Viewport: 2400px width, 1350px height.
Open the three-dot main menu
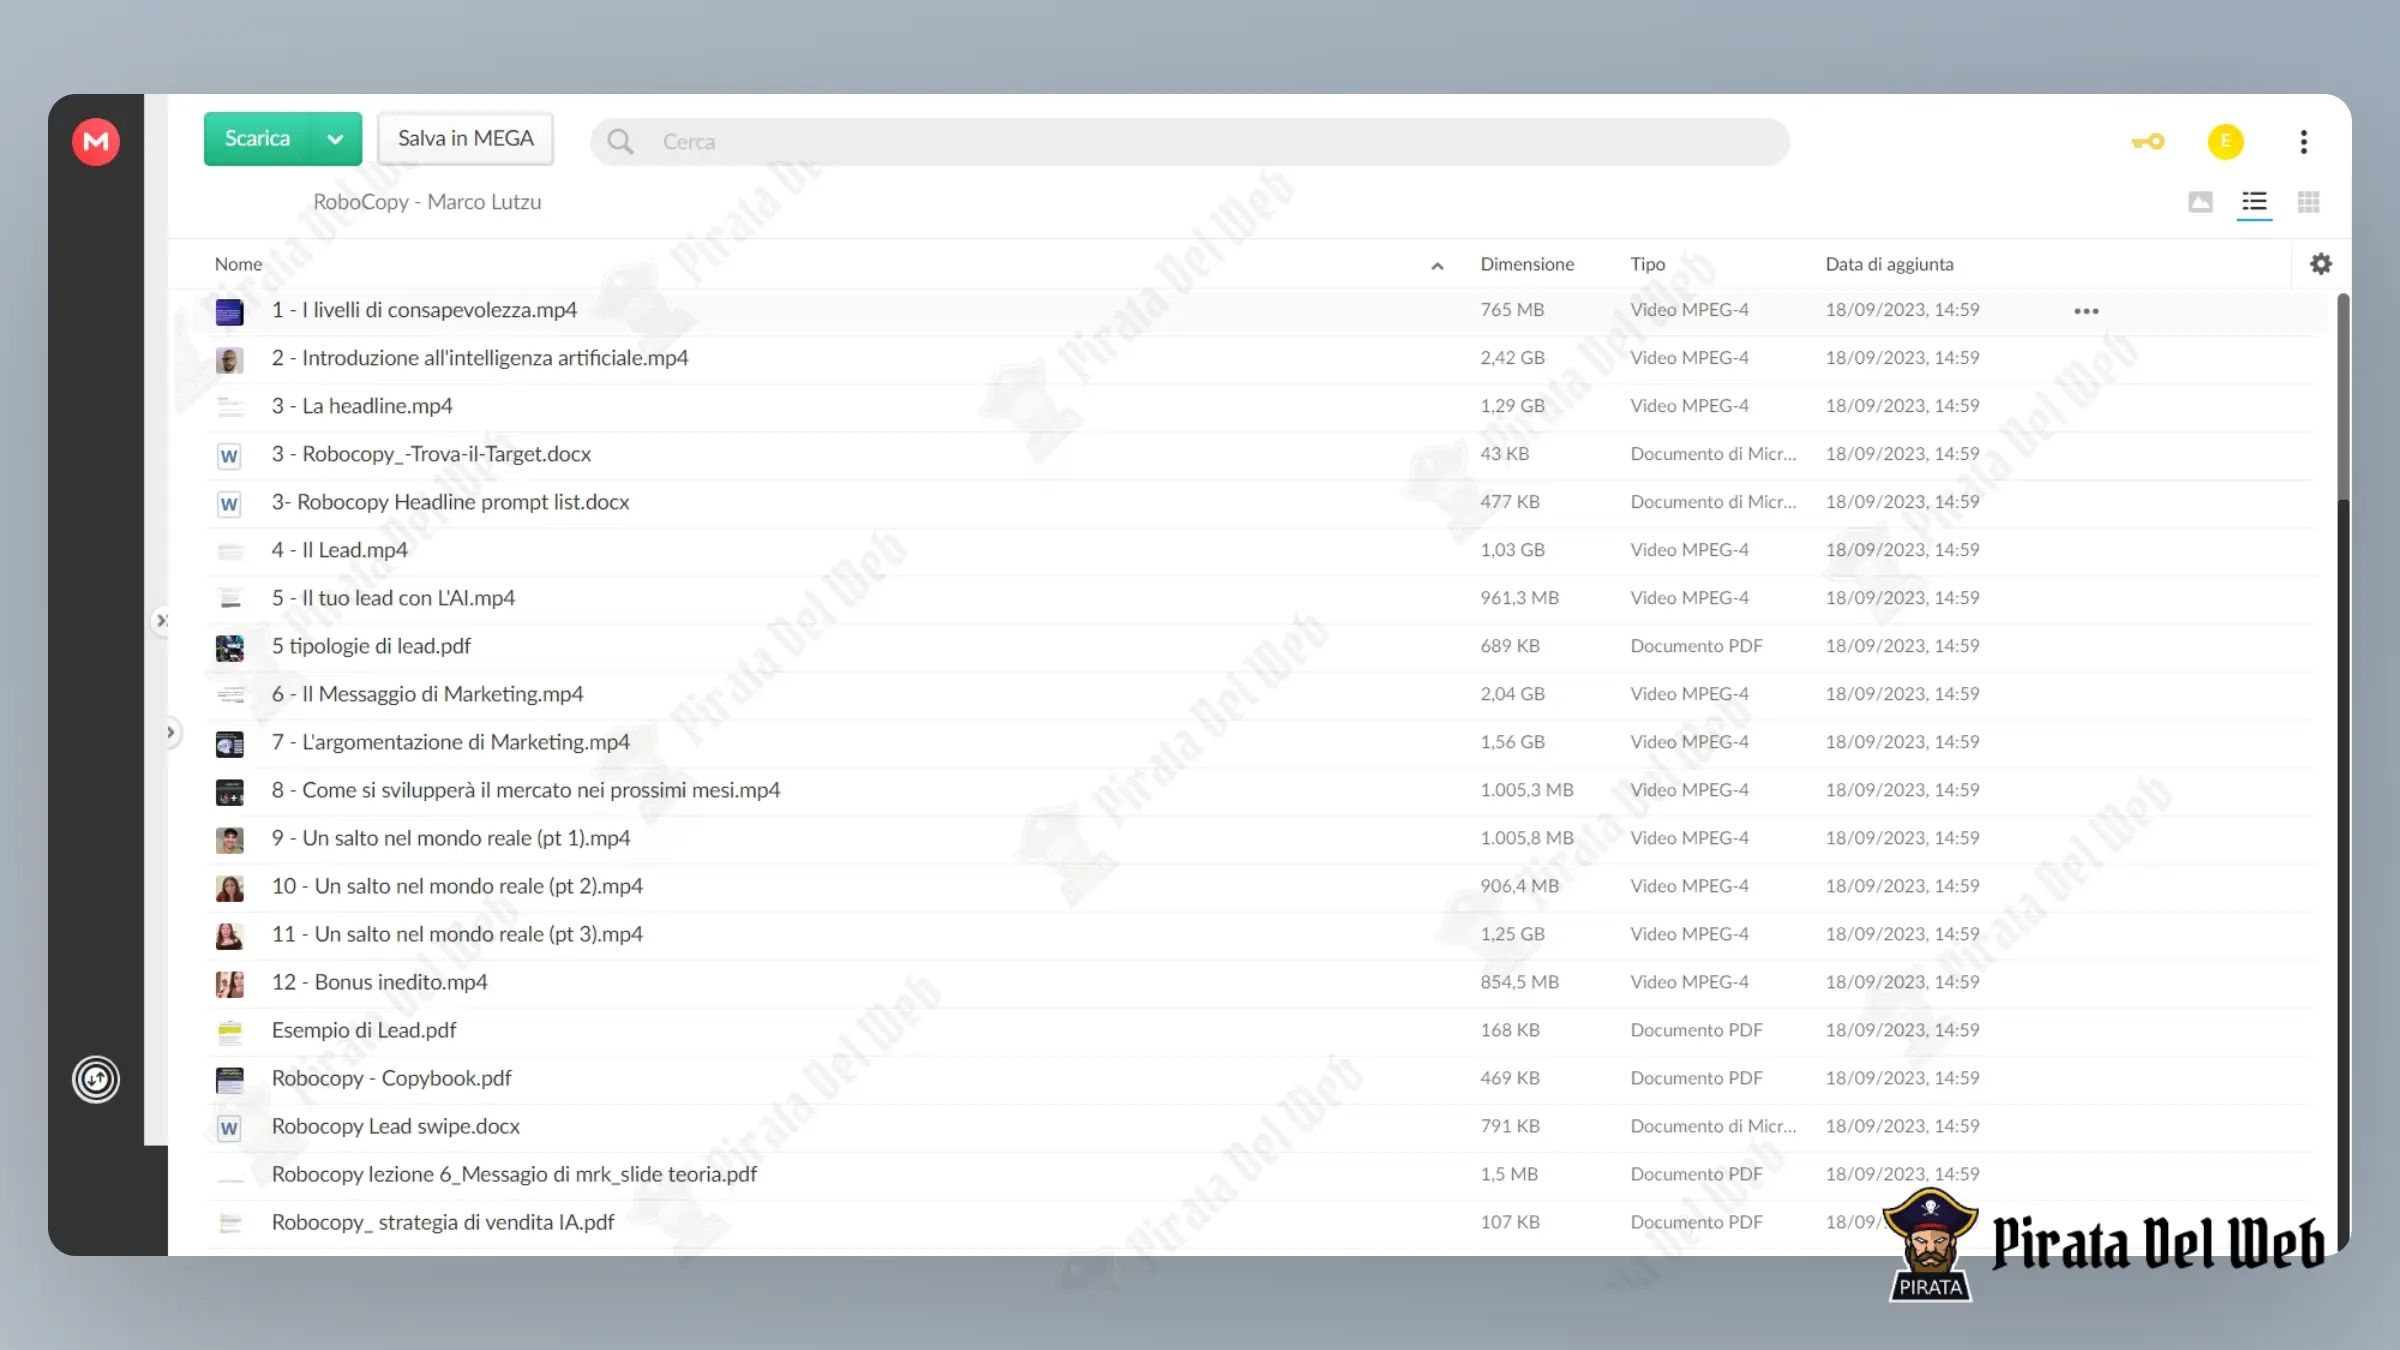pos(2304,142)
